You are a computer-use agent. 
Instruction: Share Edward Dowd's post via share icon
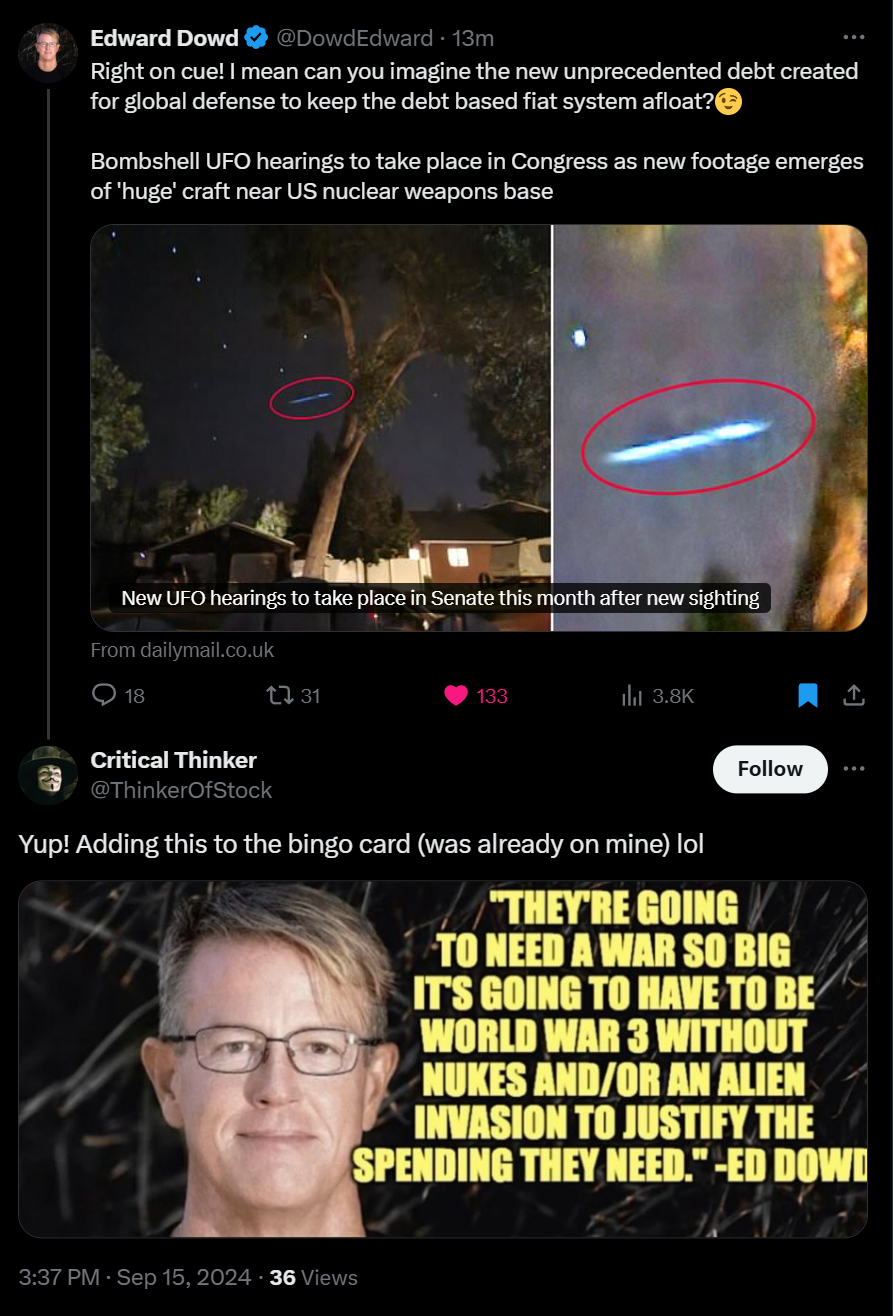tap(854, 694)
